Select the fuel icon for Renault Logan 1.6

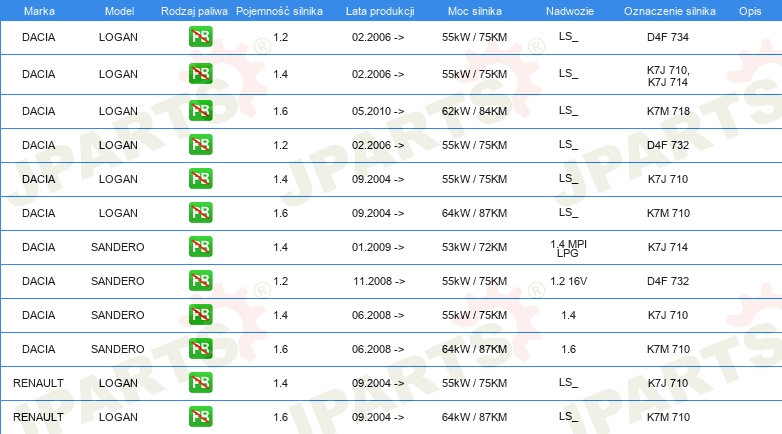pyautogui.click(x=200, y=417)
